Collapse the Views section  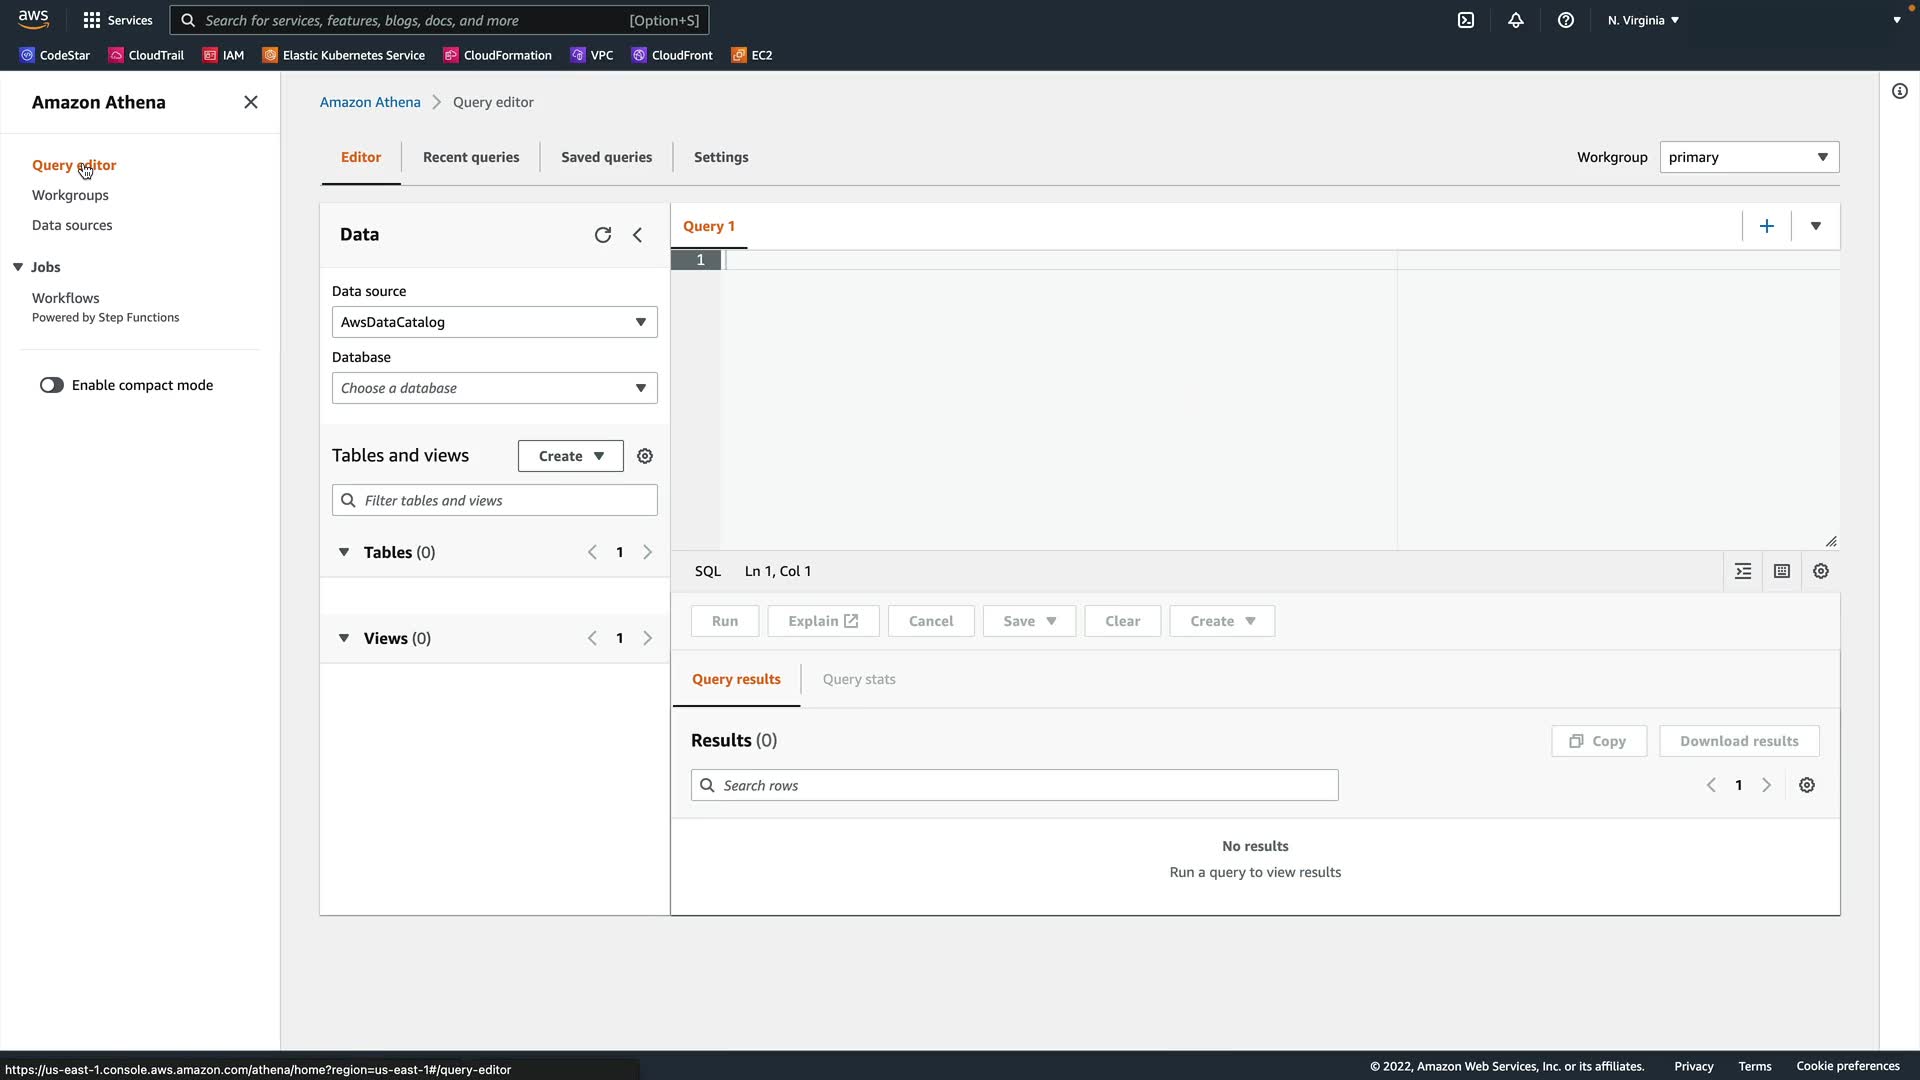pos(344,638)
